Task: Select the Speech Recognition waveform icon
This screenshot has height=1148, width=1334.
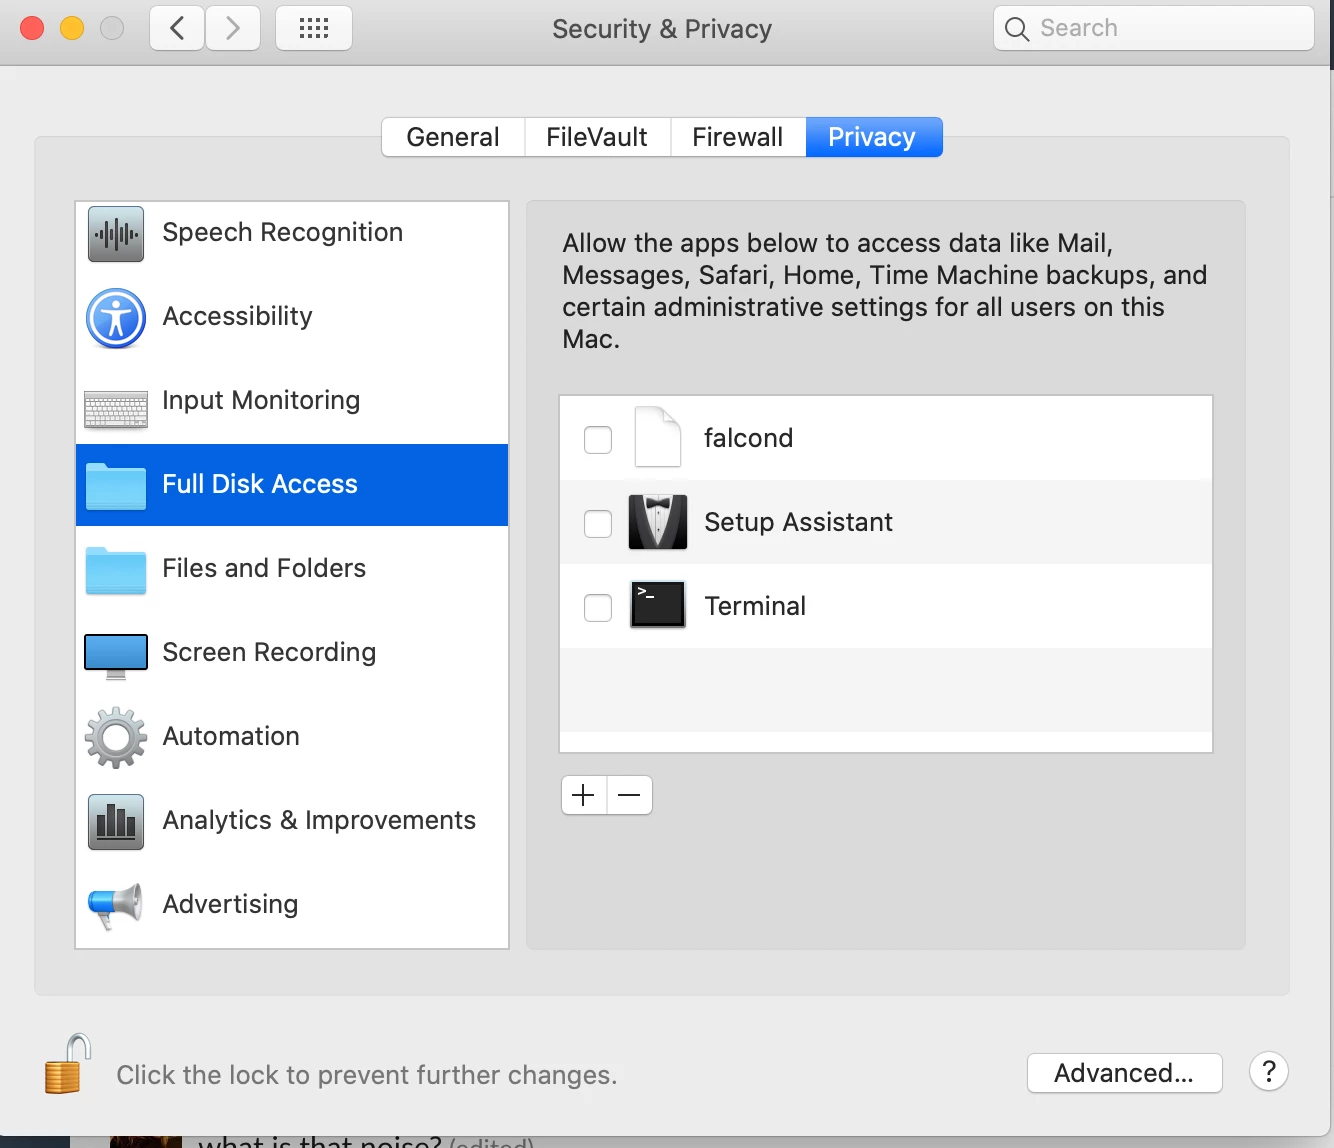Action: pos(116,234)
